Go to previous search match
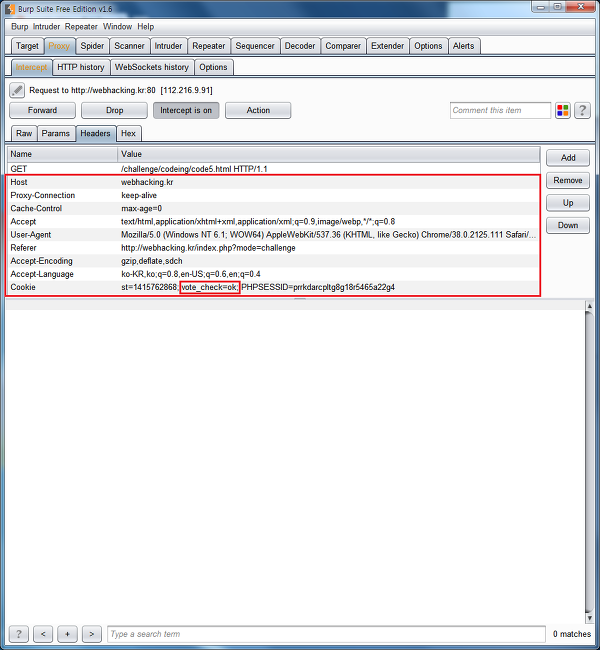 click(43, 633)
